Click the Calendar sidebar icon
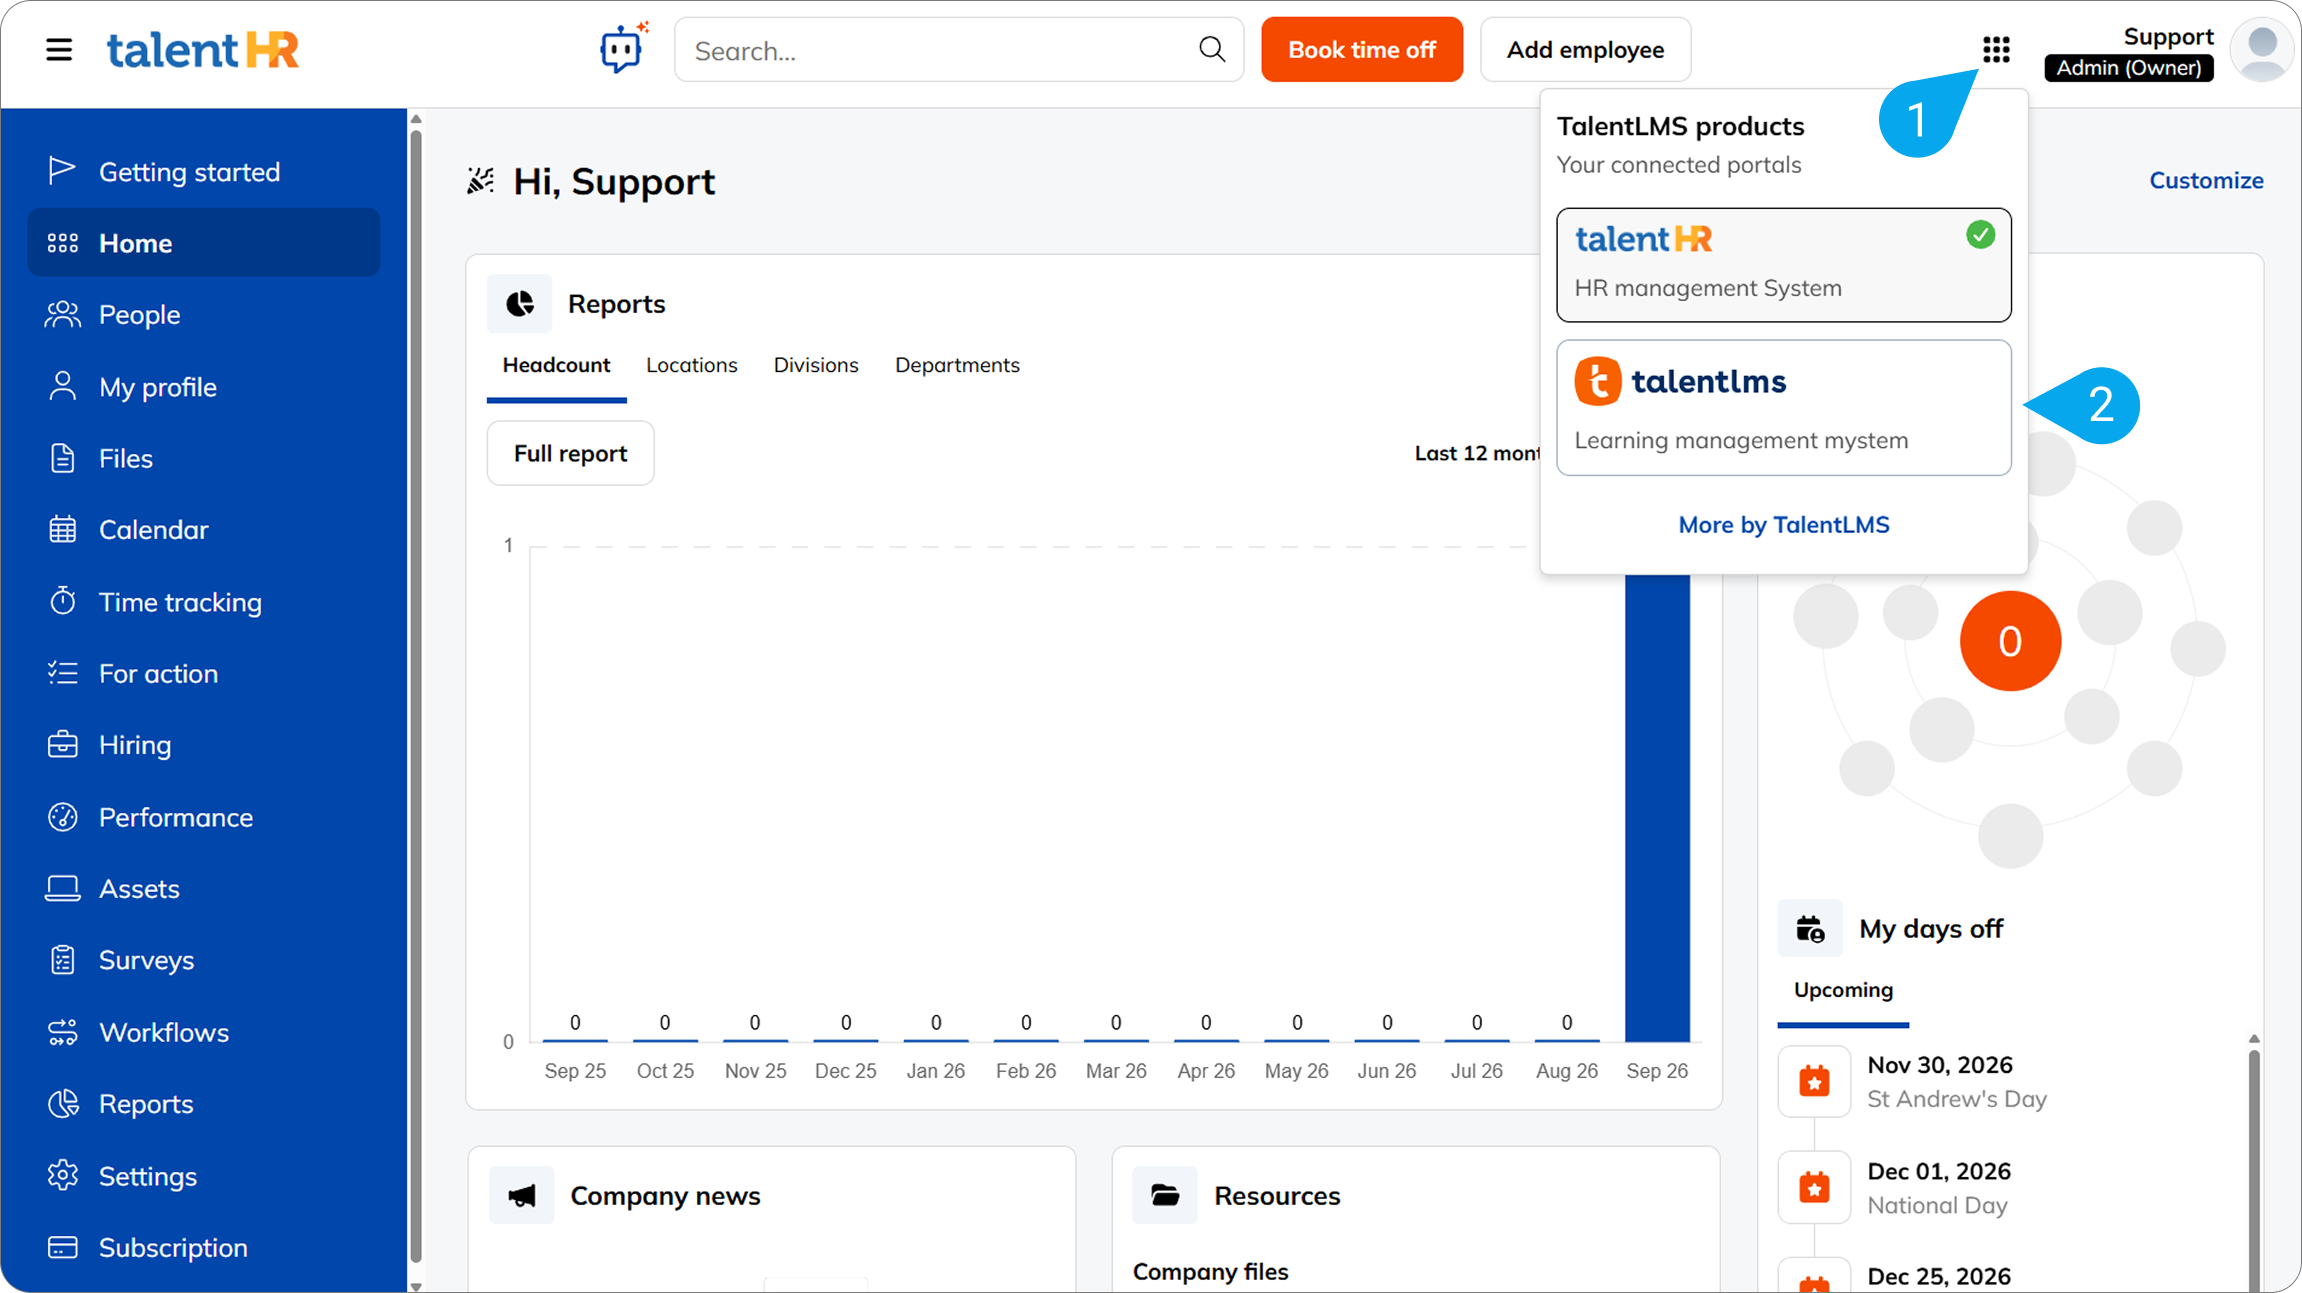 63,529
